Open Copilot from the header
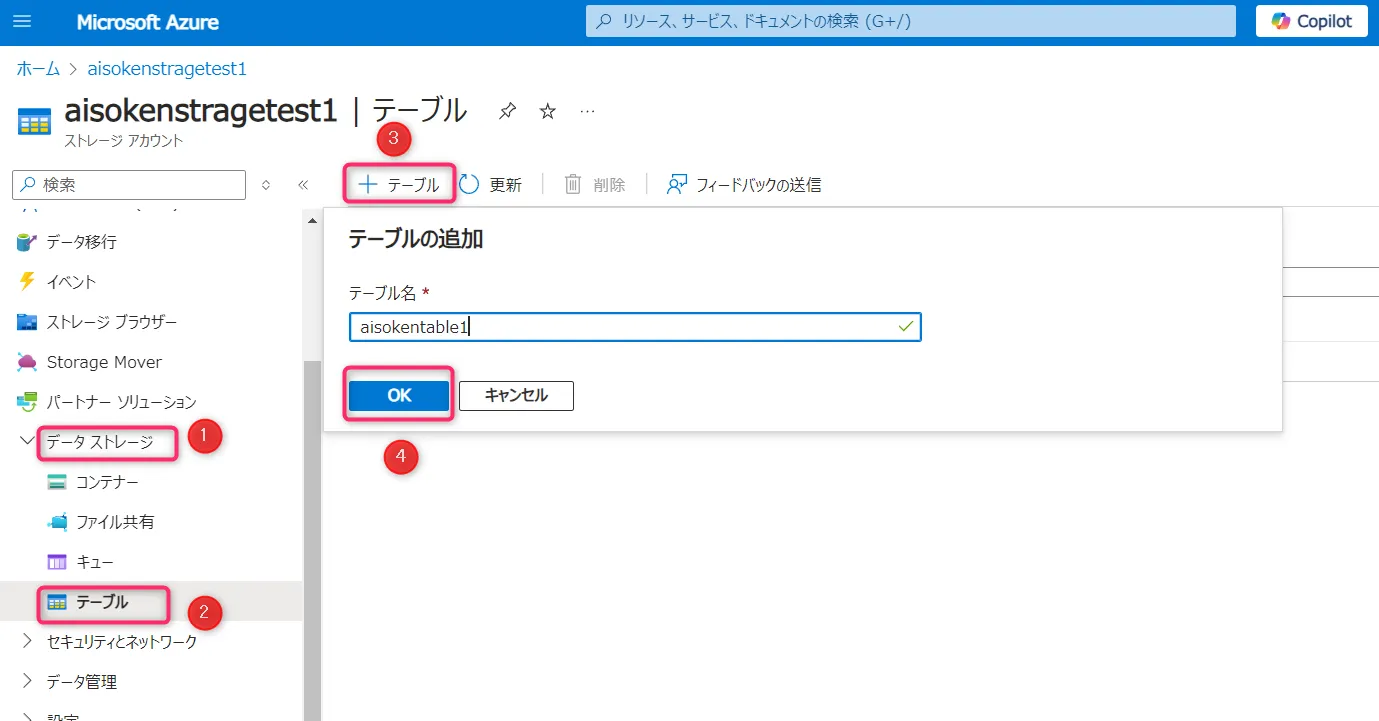 tap(1312, 21)
